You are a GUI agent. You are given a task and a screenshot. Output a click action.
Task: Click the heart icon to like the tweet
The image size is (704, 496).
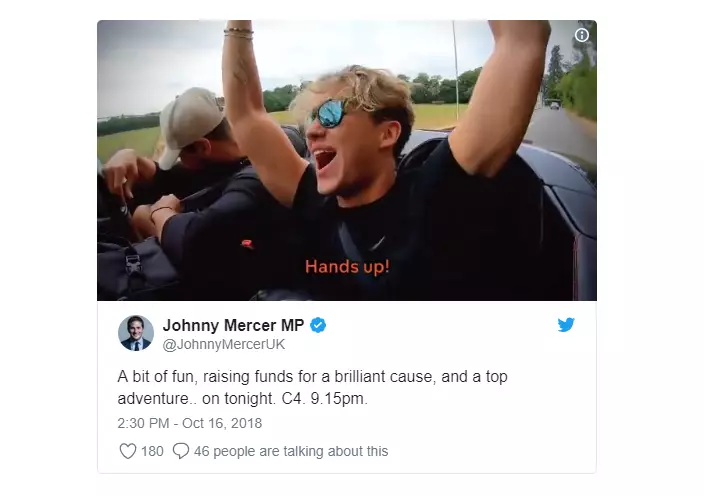point(128,451)
